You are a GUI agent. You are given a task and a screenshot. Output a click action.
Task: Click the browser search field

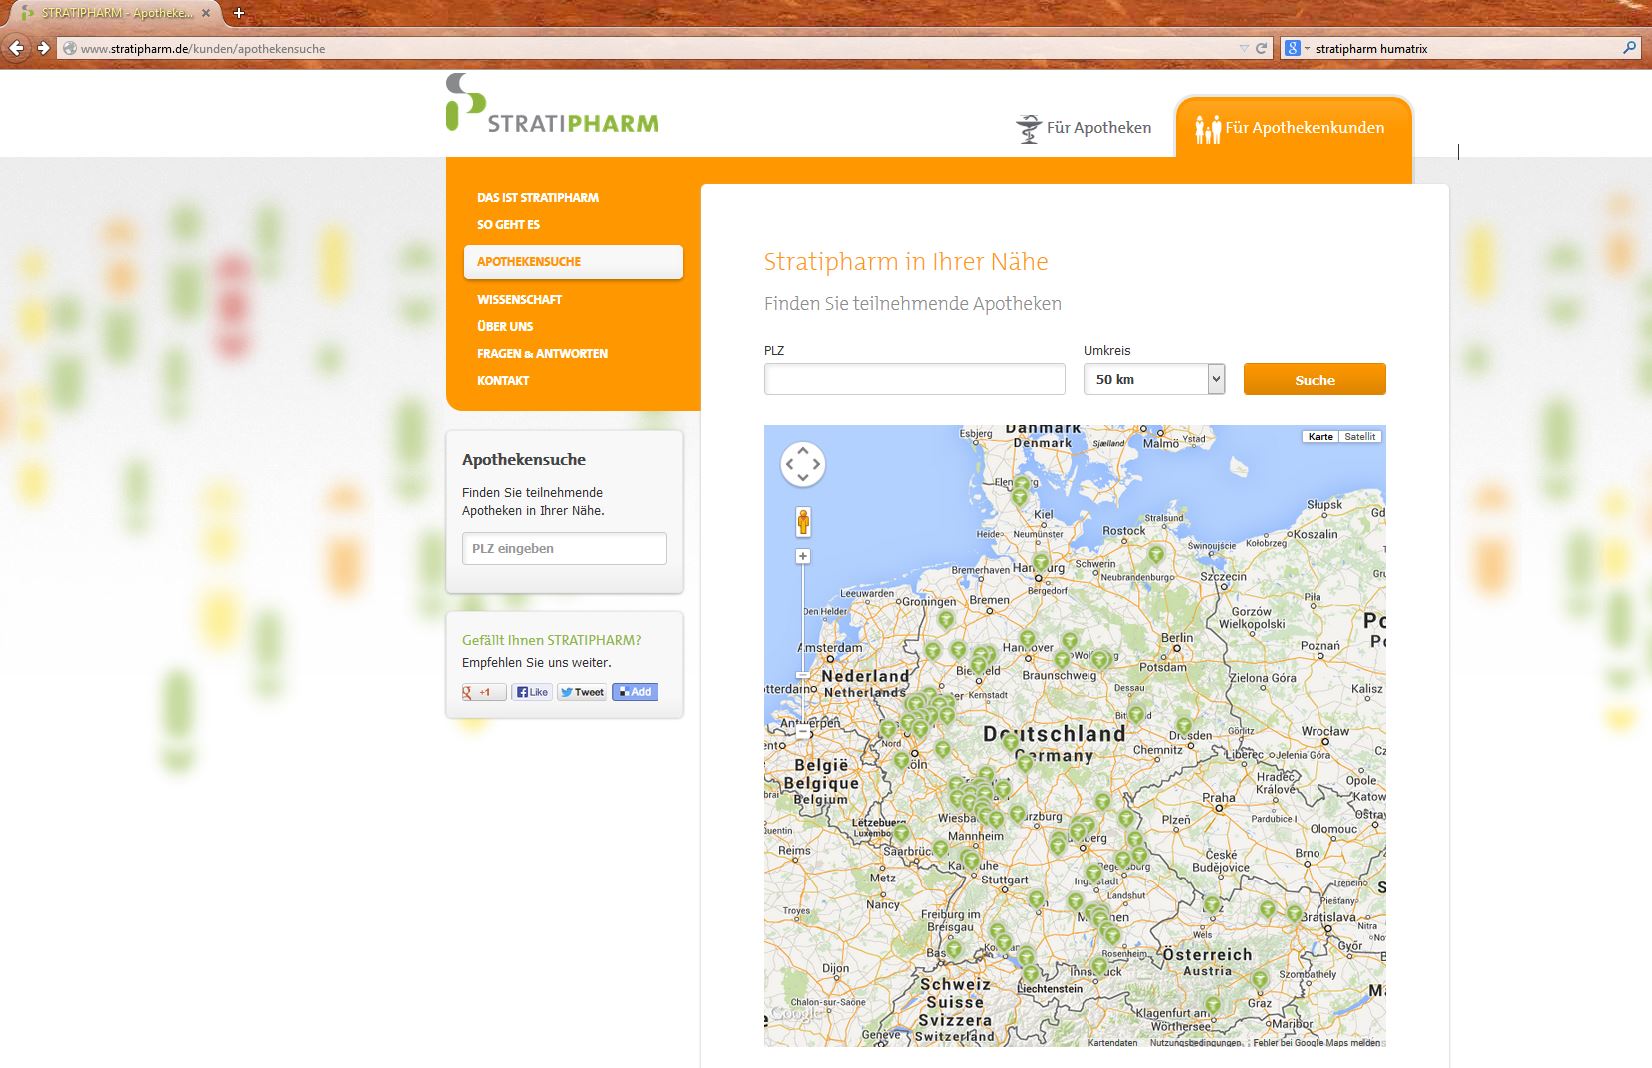pos(1463,48)
